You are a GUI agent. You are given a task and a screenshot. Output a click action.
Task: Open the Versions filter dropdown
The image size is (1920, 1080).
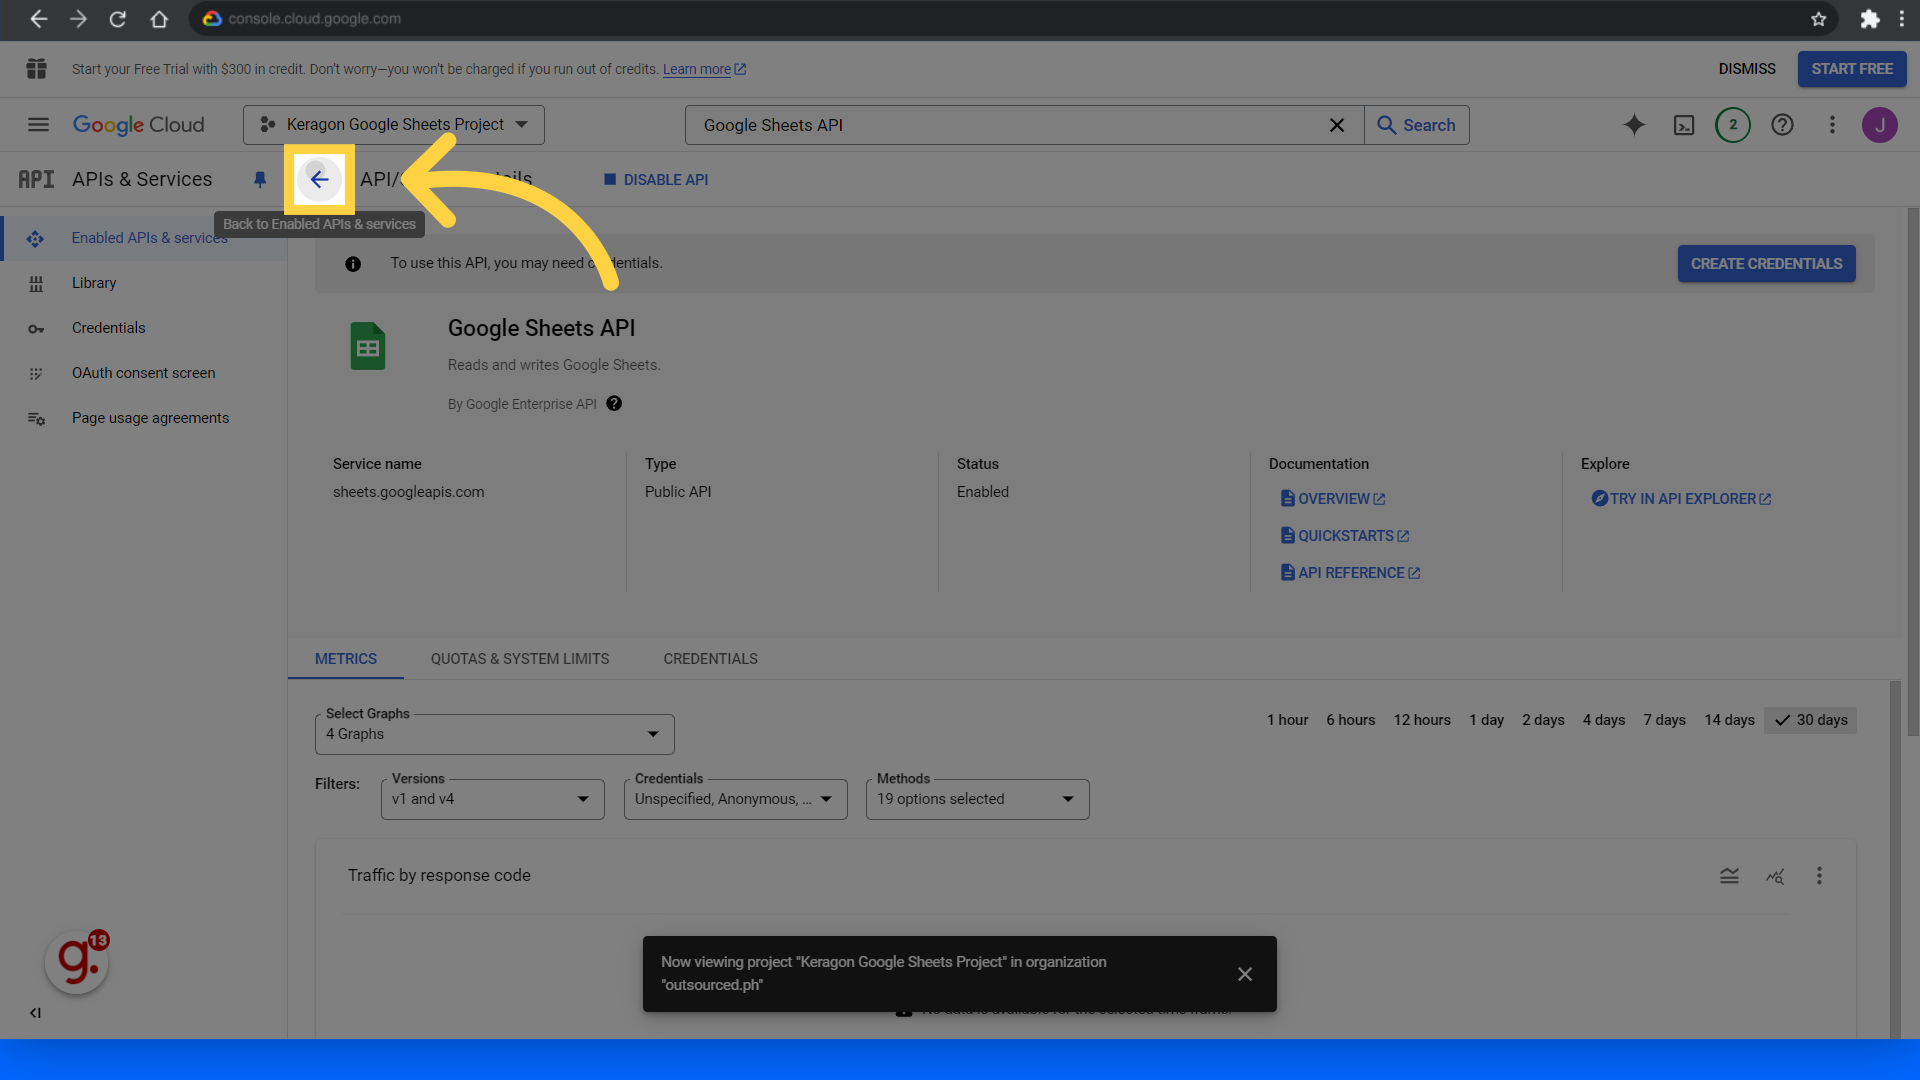pyautogui.click(x=493, y=799)
